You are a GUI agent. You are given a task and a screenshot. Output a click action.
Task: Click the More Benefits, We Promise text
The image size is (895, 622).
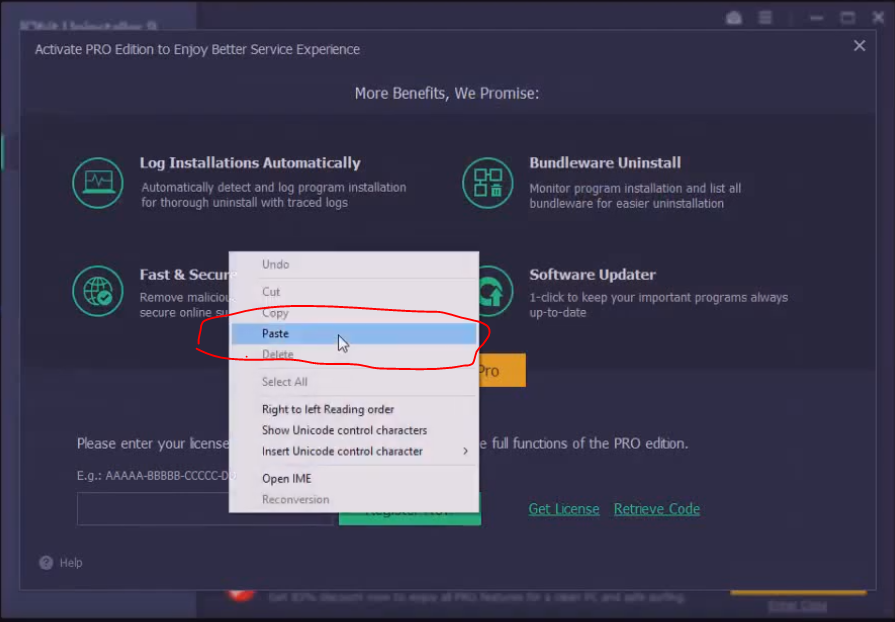coord(447,93)
